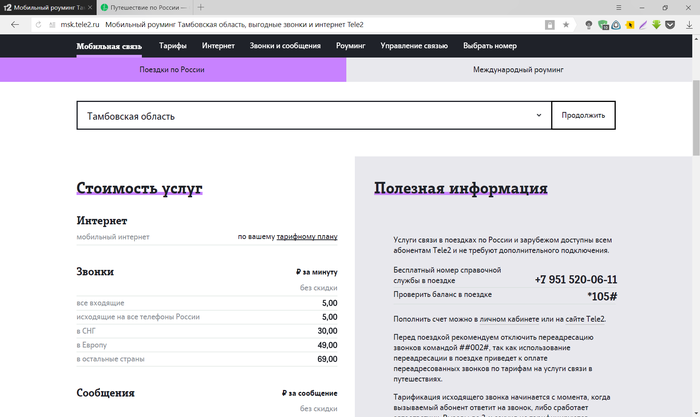
Task: Click the page vertical scrollbar
Action: pyautogui.click(x=695, y=100)
